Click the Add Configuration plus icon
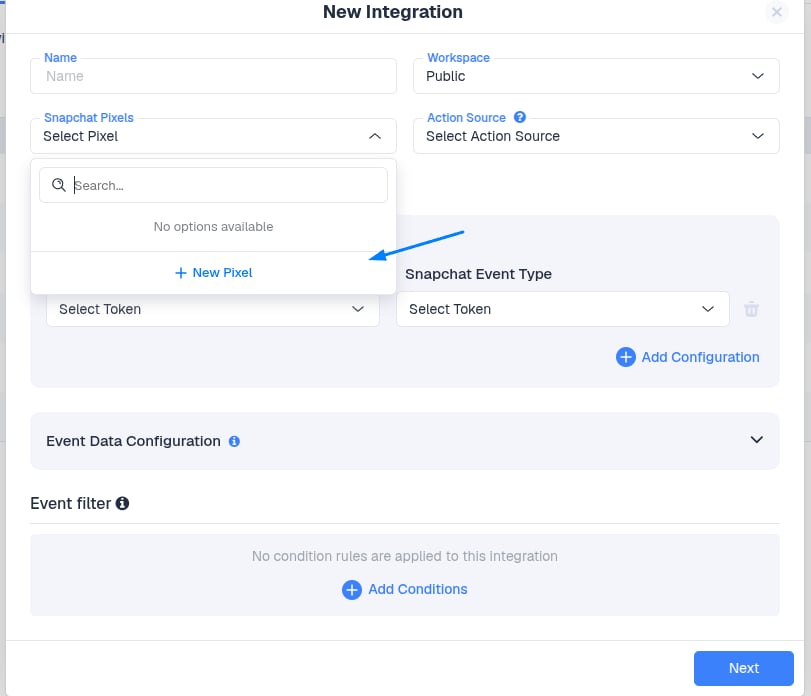Image resolution: width=811 pixels, height=696 pixels. (625, 357)
